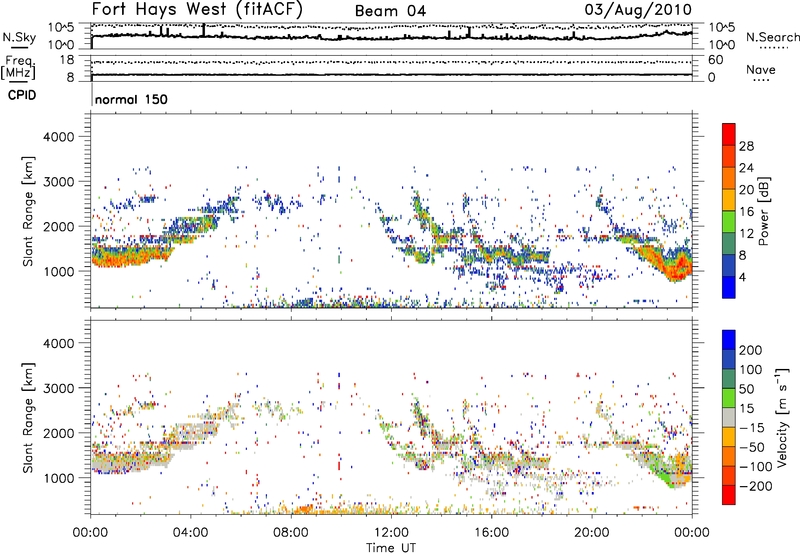Pick the bright blue power swatch below 4 dB
The width and height of the screenshot is (800, 554).
pyautogui.click(x=729, y=287)
